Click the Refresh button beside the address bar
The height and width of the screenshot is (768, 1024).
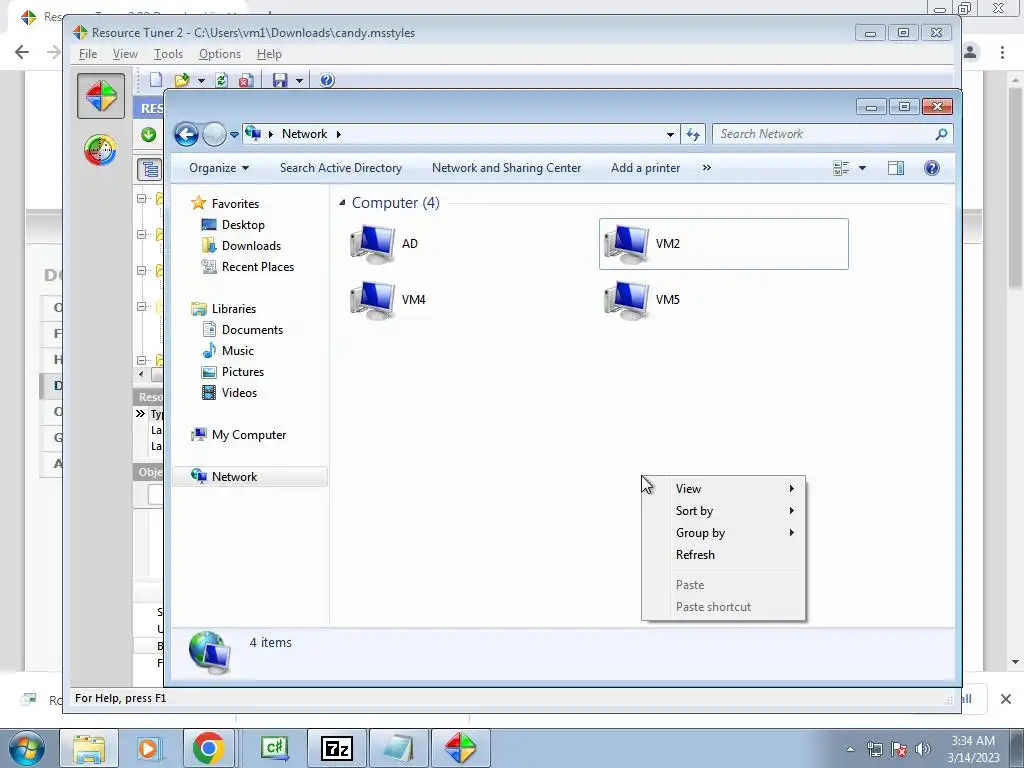693,135
